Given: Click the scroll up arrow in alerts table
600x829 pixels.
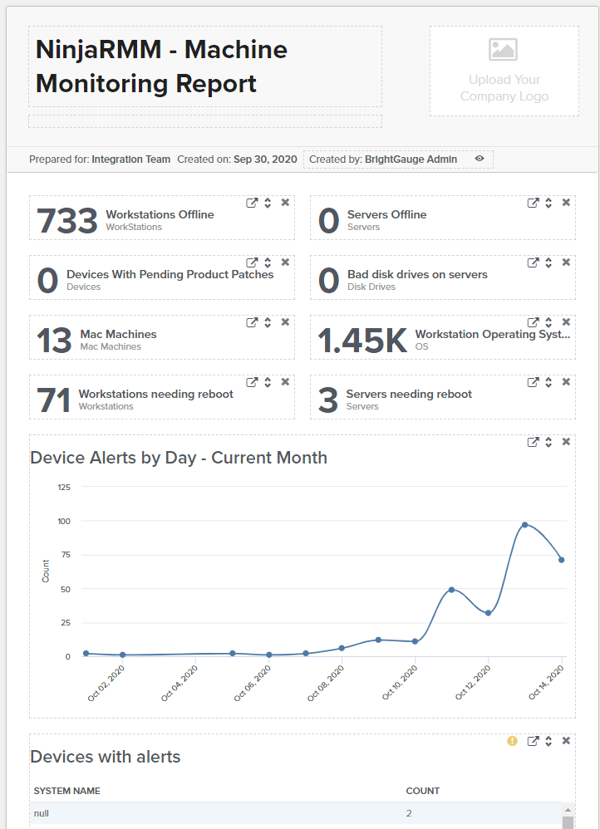Looking at the screenshot, I should click(568, 810).
